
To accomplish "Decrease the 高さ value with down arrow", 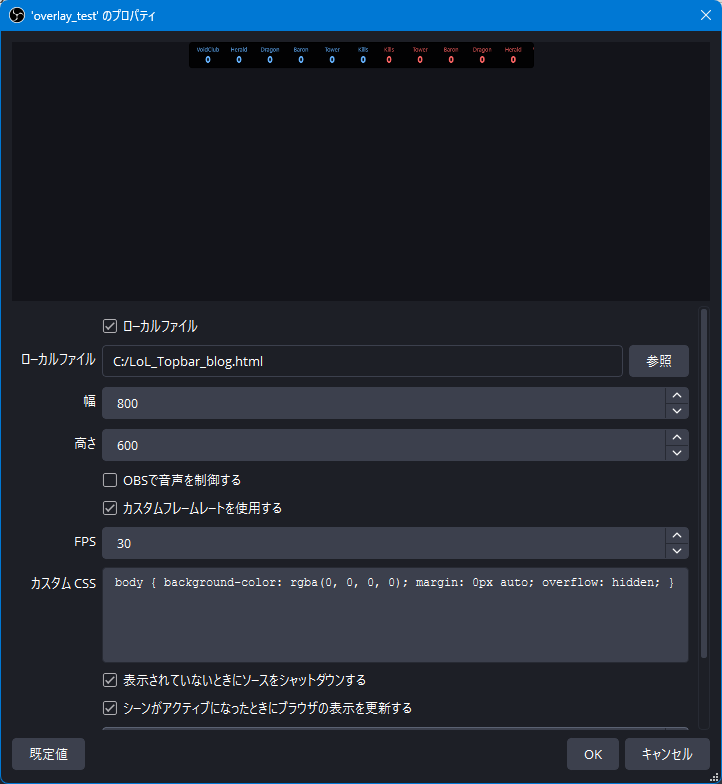I will click(x=677, y=453).
